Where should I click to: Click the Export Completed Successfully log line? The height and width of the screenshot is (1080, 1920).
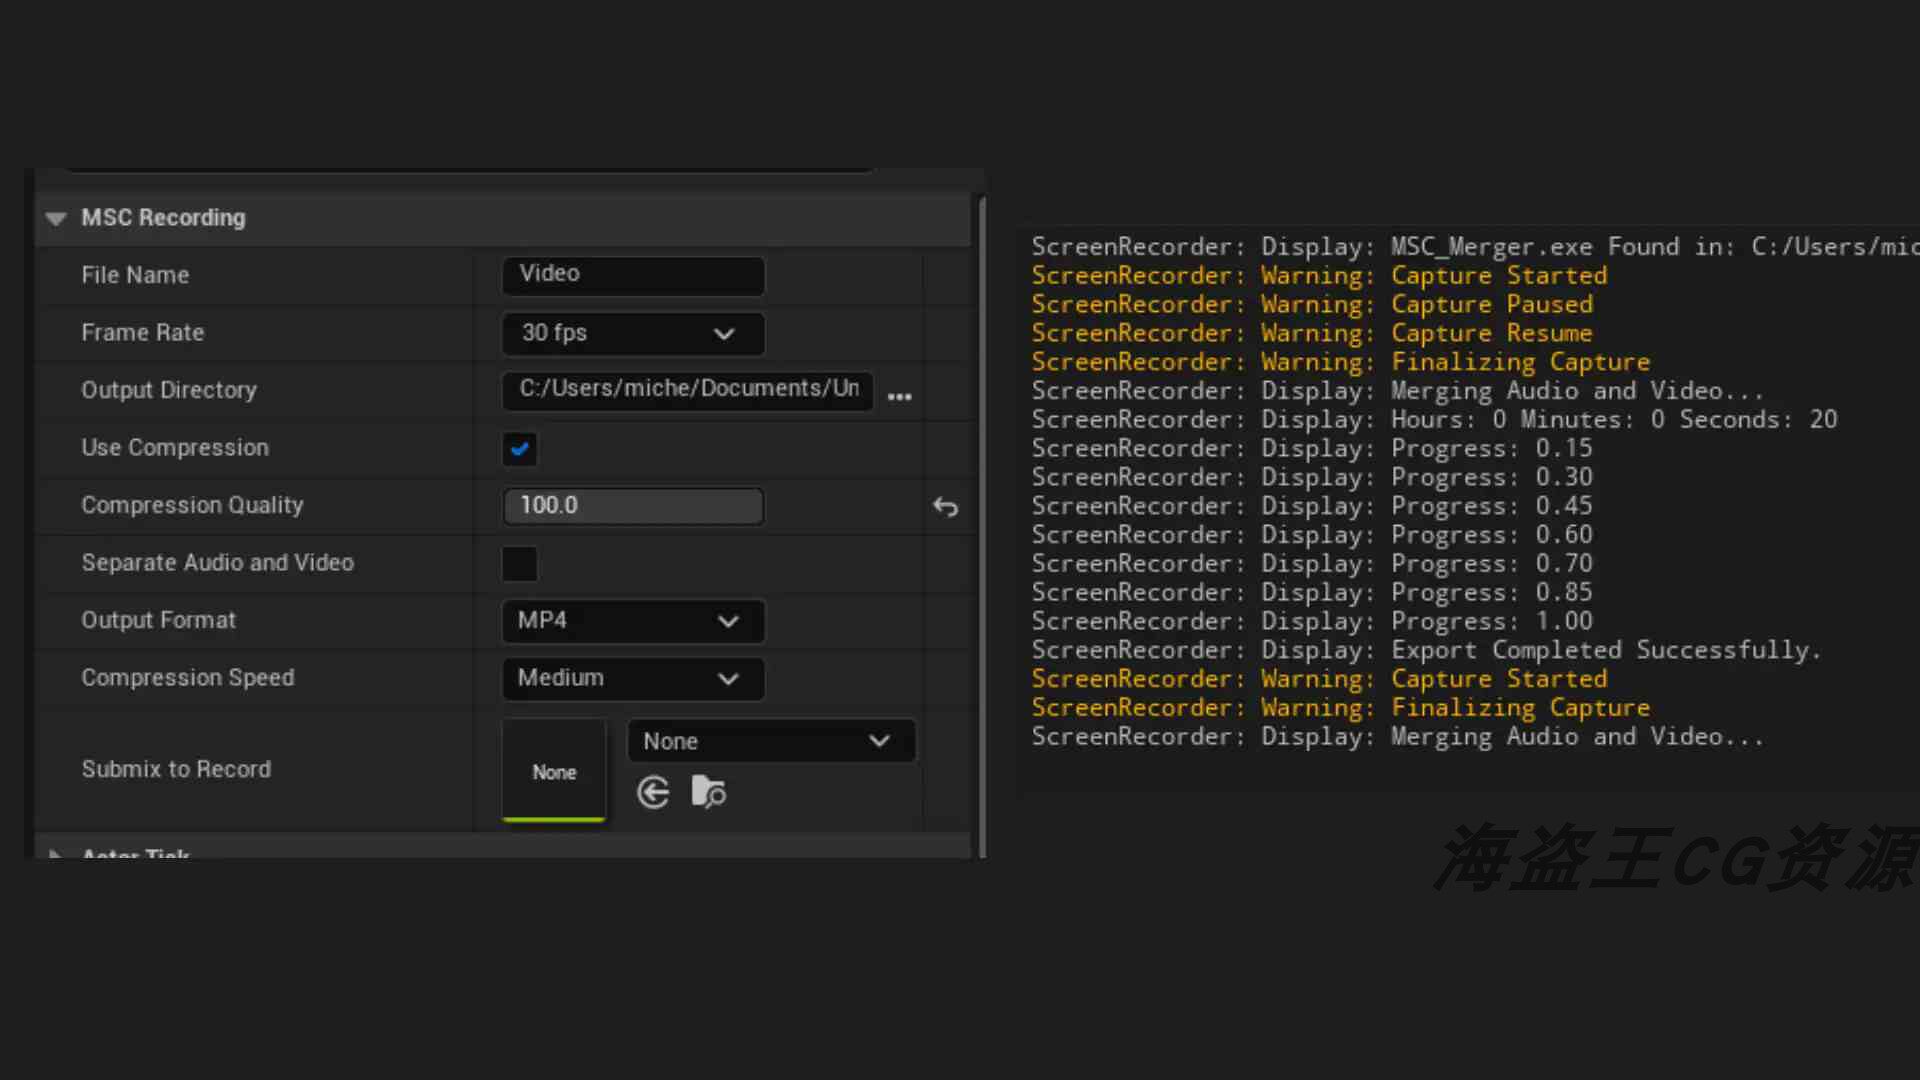coord(1426,651)
